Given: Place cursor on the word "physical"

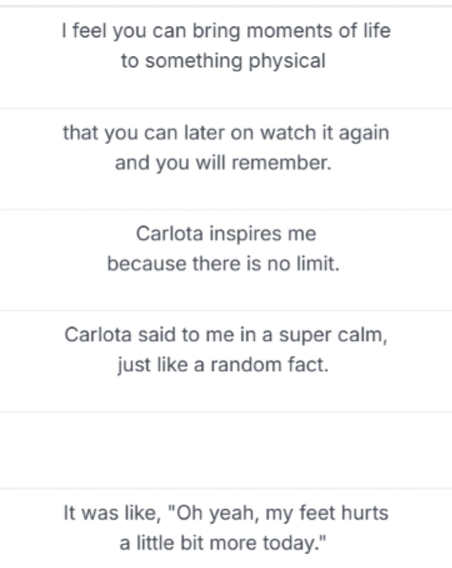Looking at the screenshot, I should [x=287, y=61].
